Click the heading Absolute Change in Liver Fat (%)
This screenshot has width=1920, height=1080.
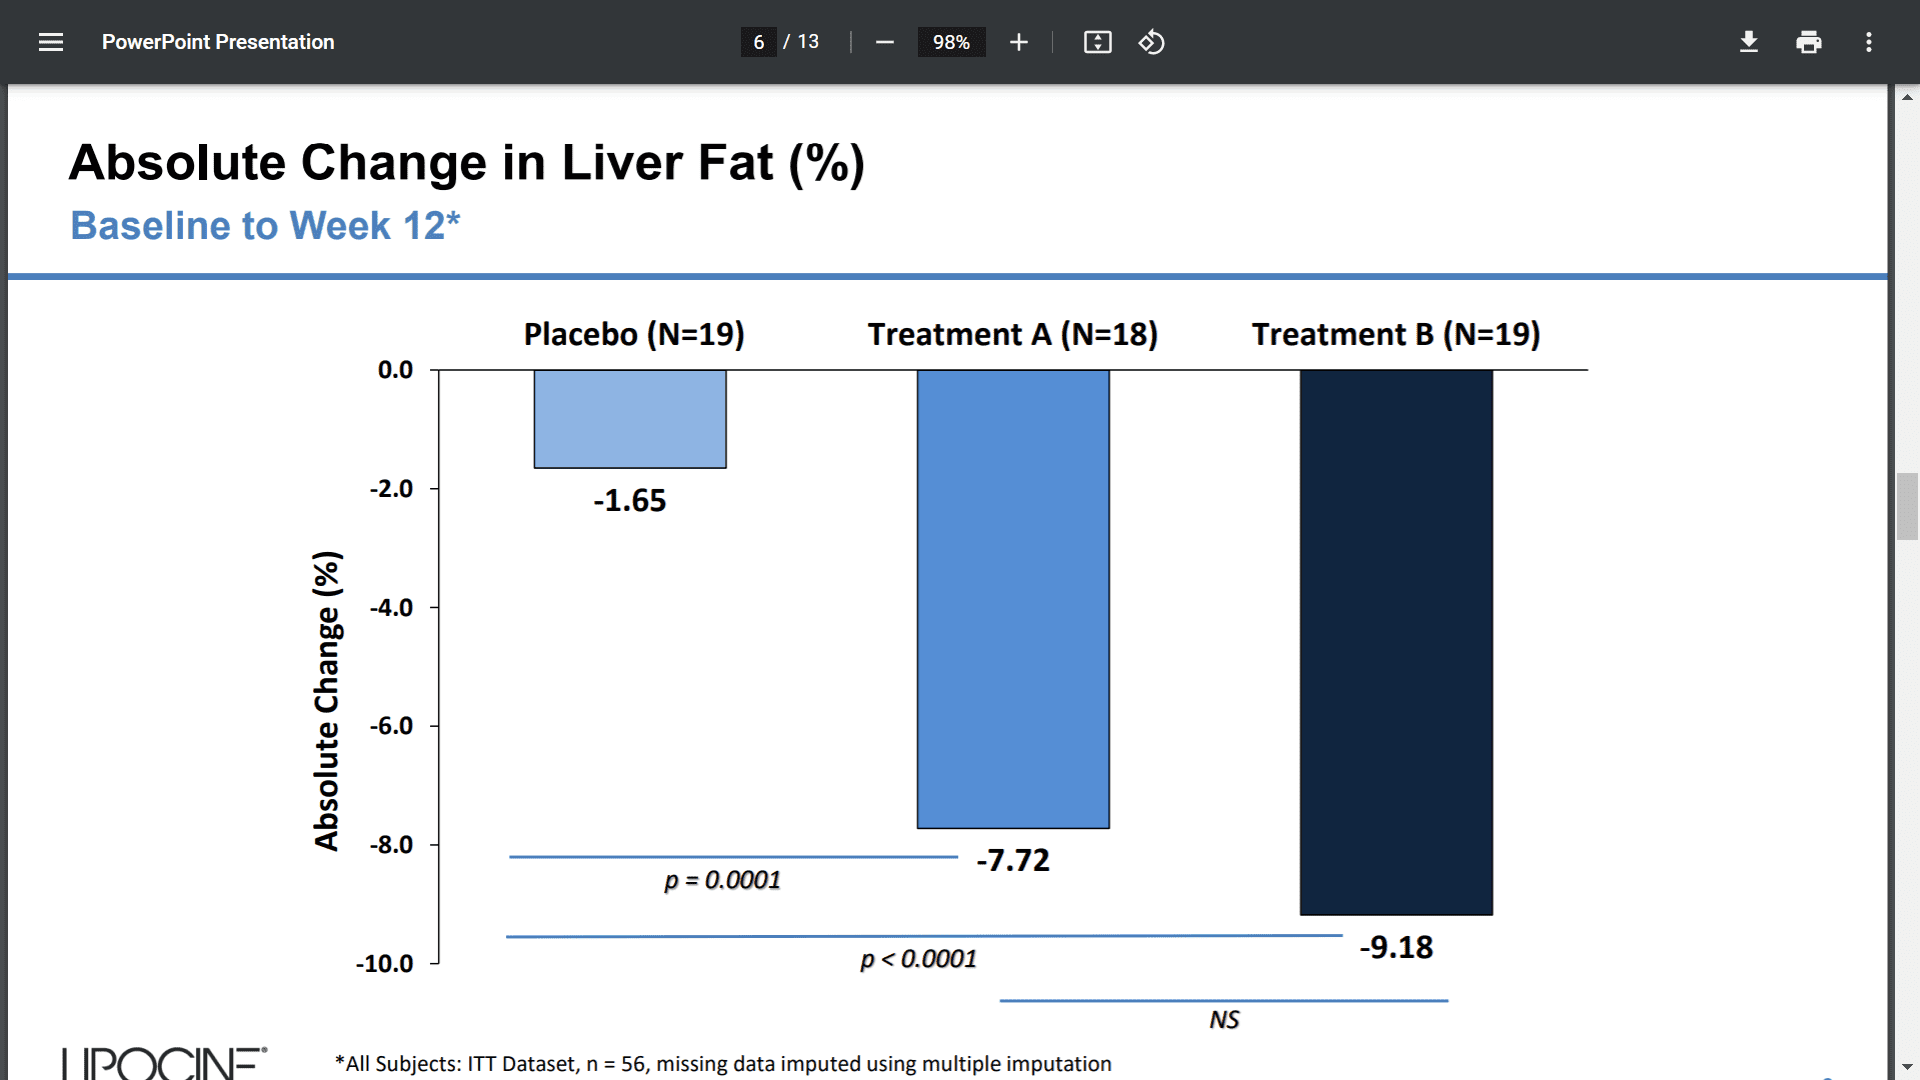(467, 162)
